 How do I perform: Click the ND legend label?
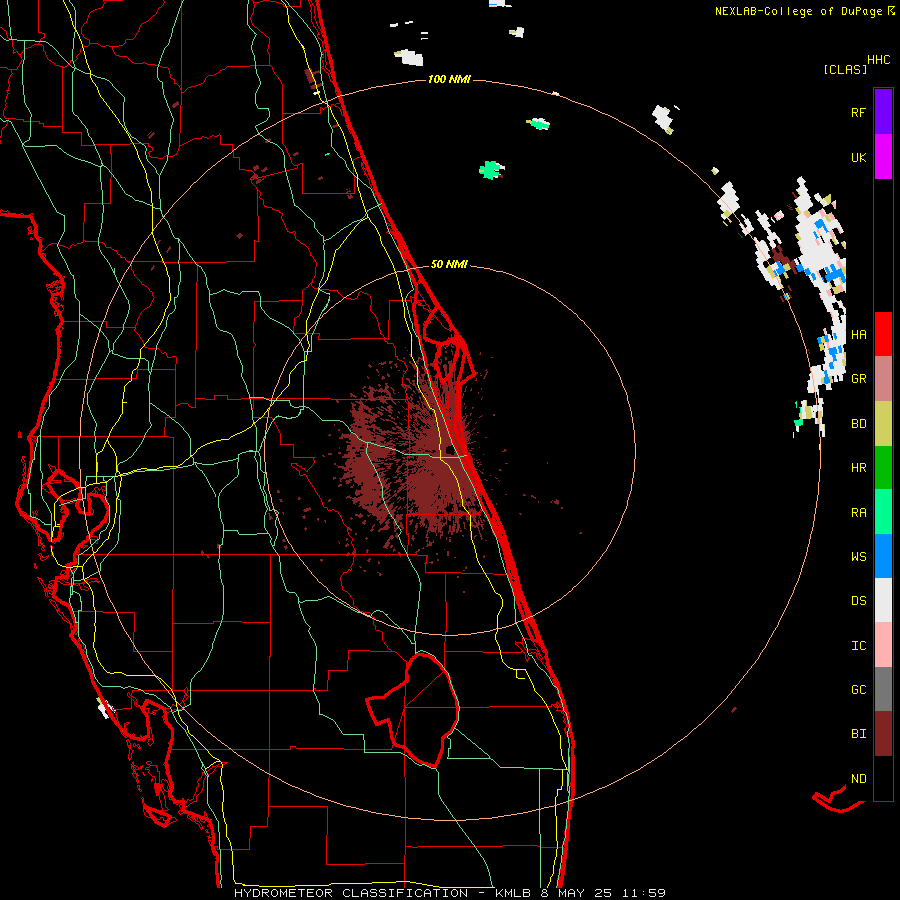(858, 779)
